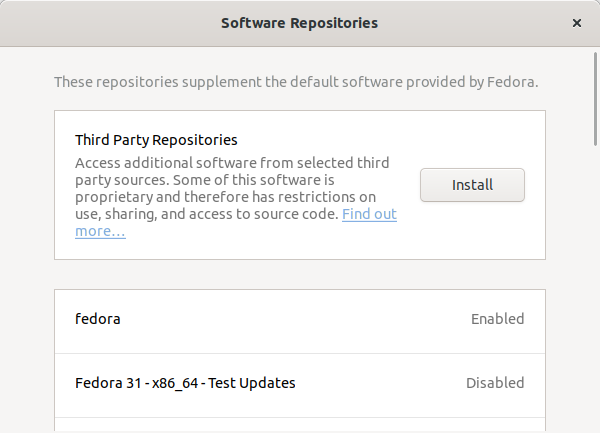
Task: Install the Third Party Repositories
Action: [x=472, y=185]
